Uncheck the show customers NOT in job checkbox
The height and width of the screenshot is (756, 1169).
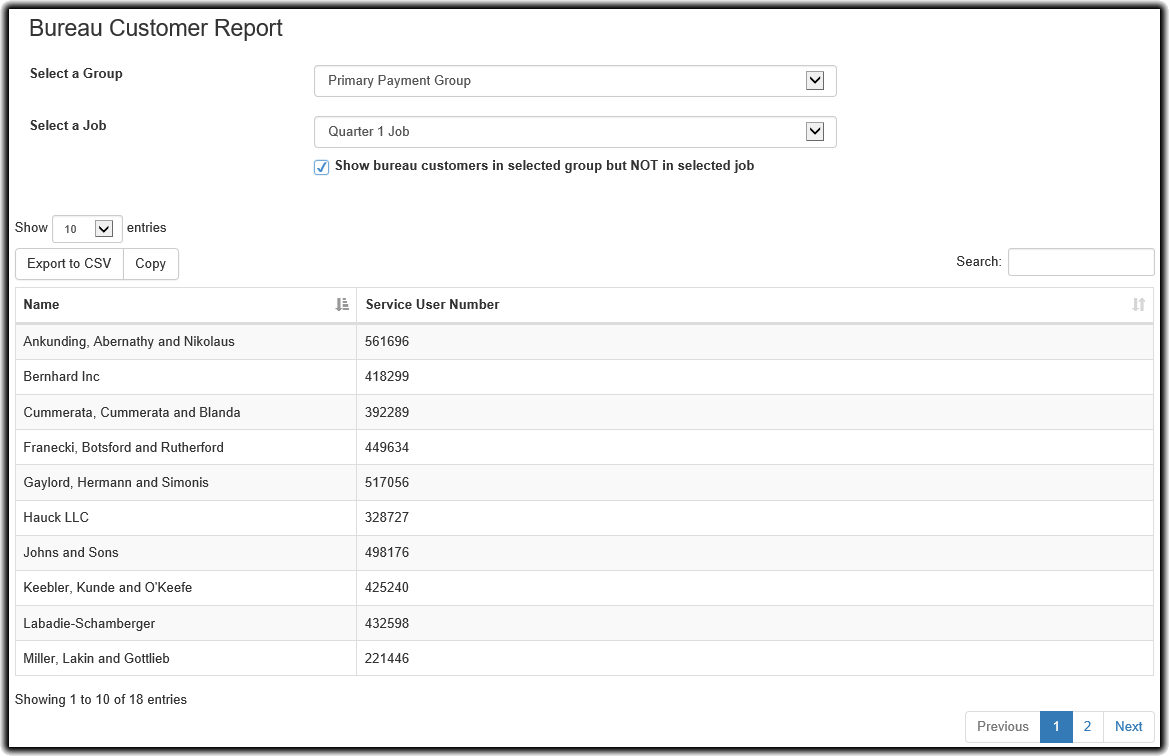[322, 167]
